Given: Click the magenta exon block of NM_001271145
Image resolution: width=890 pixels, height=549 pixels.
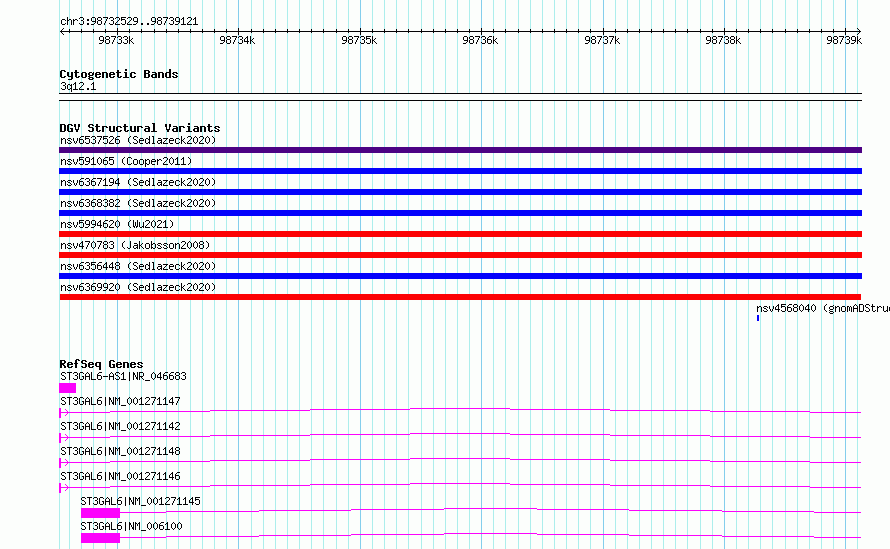Looking at the screenshot, I should click(100, 513).
